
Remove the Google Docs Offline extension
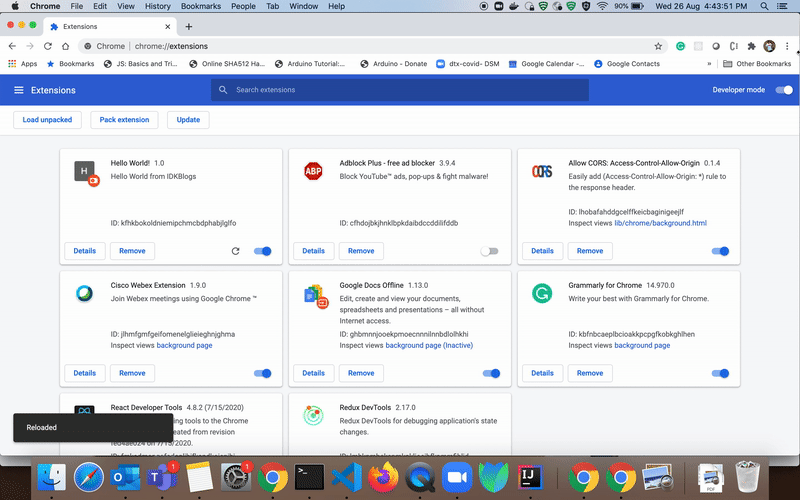click(361, 373)
